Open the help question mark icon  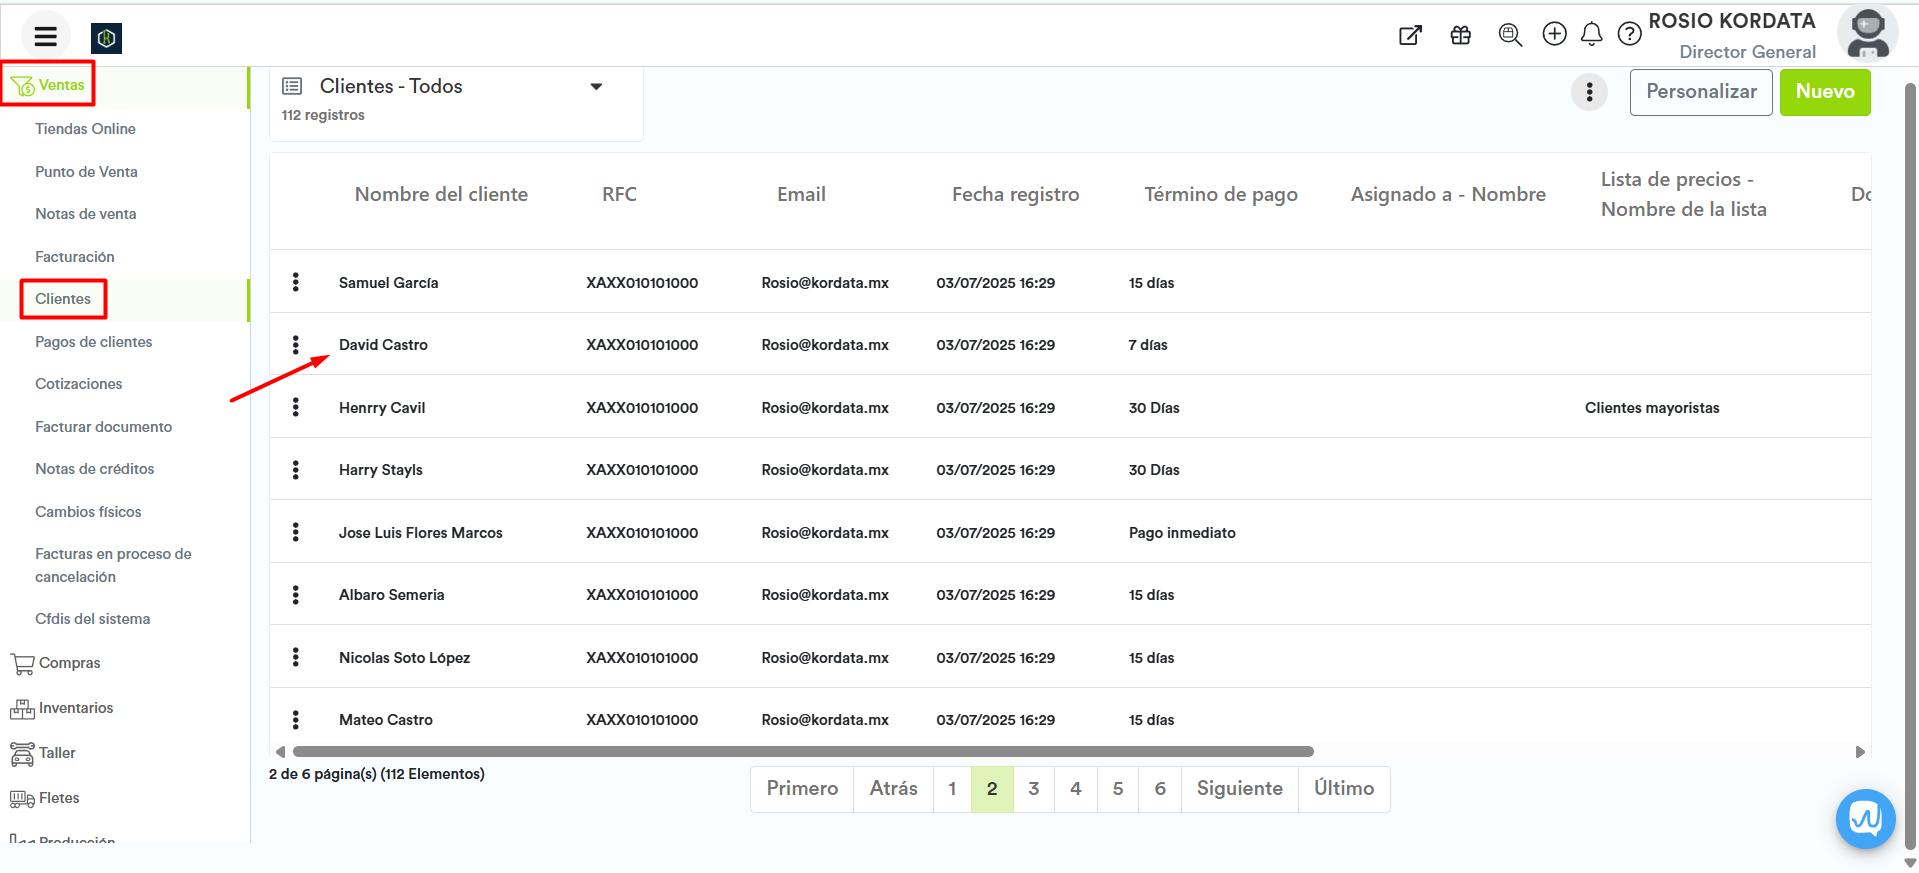(1629, 35)
